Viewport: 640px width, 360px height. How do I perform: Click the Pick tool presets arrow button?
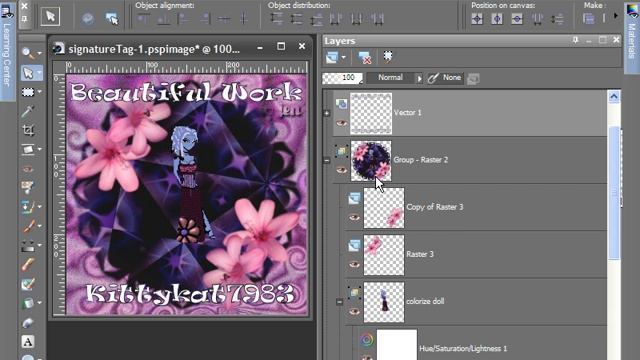pos(50,16)
